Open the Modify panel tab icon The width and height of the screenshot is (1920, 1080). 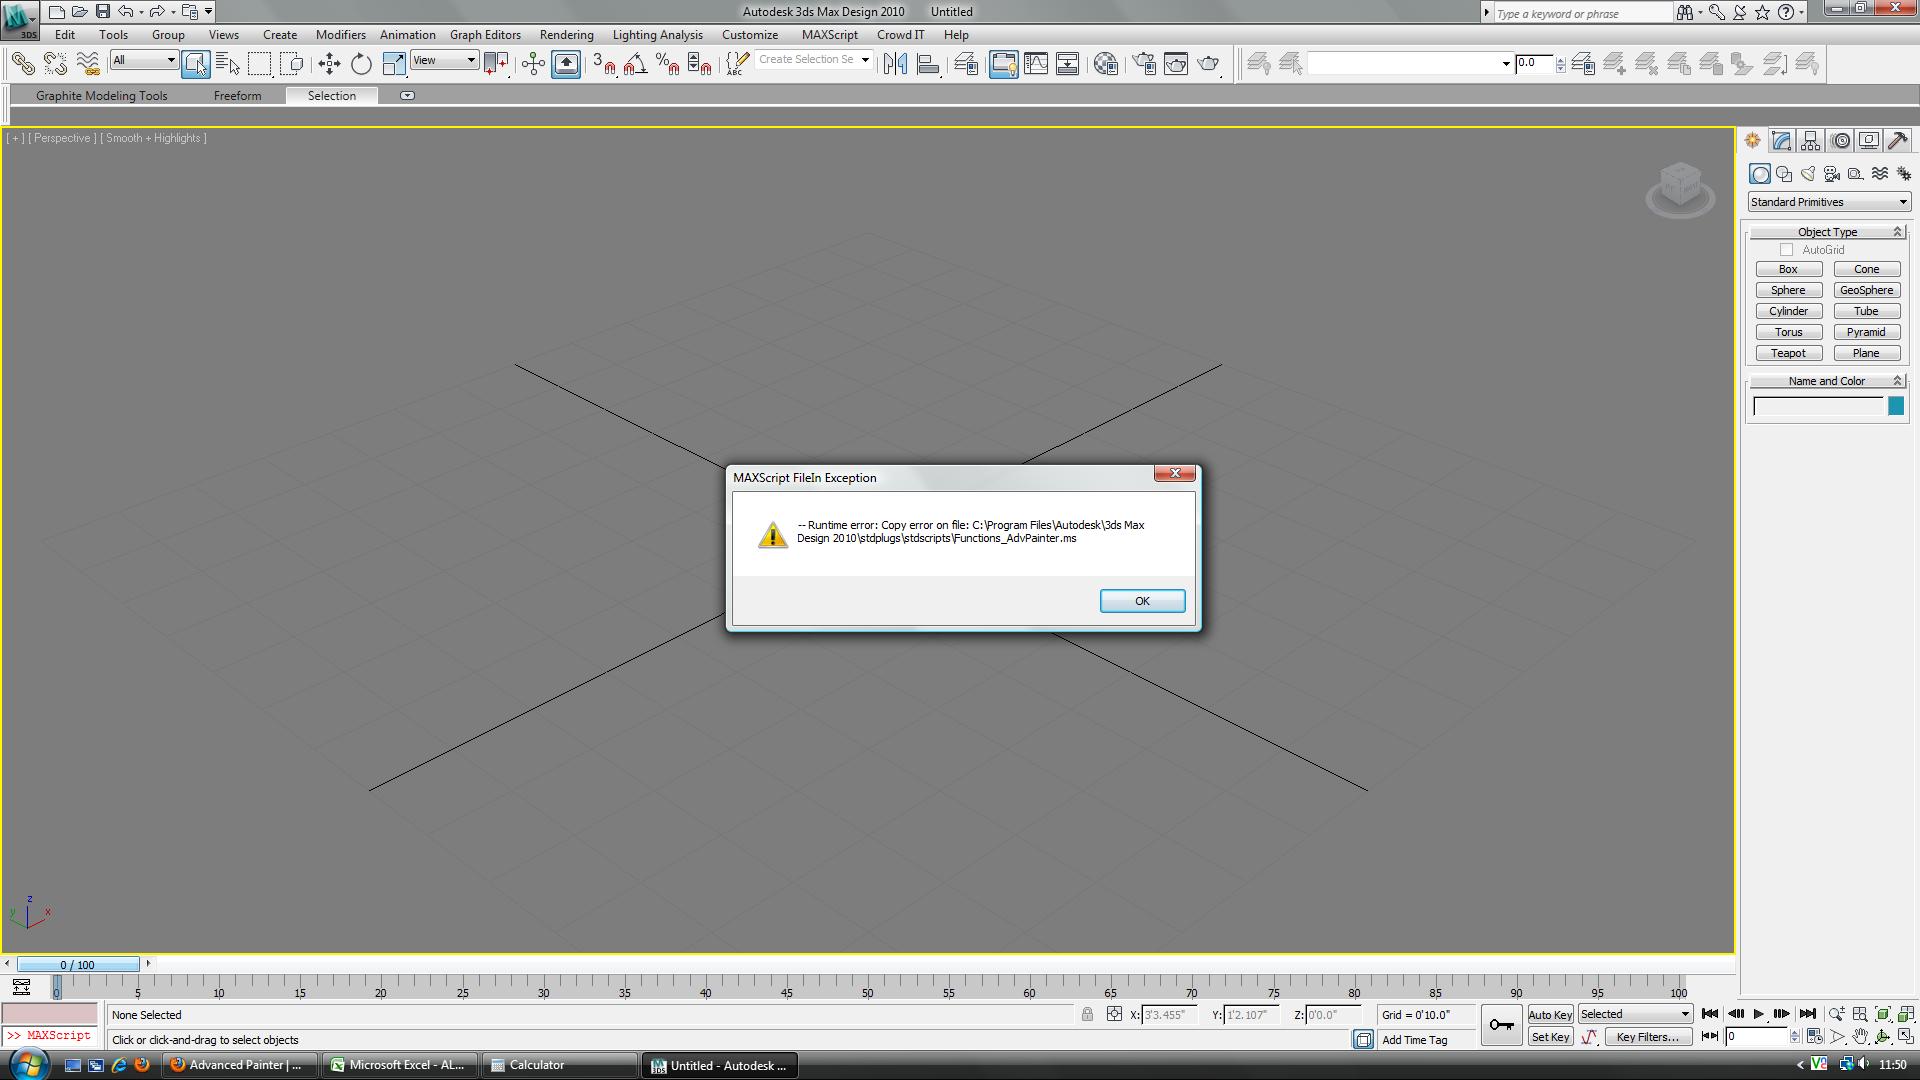tap(1781, 141)
